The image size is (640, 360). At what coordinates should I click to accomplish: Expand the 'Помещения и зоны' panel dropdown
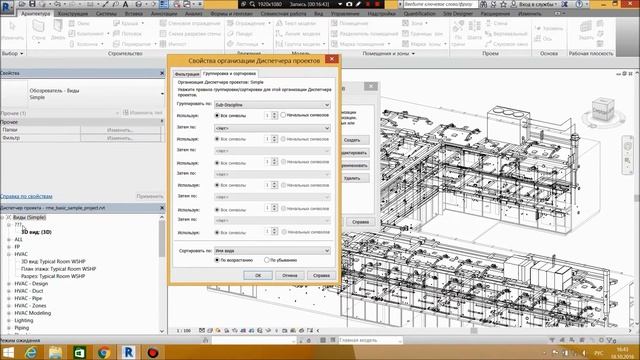coord(388,53)
